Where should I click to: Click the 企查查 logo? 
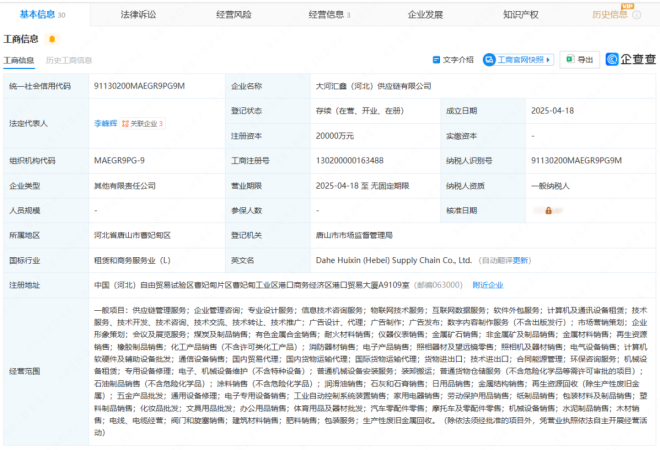[x=633, y=60]
